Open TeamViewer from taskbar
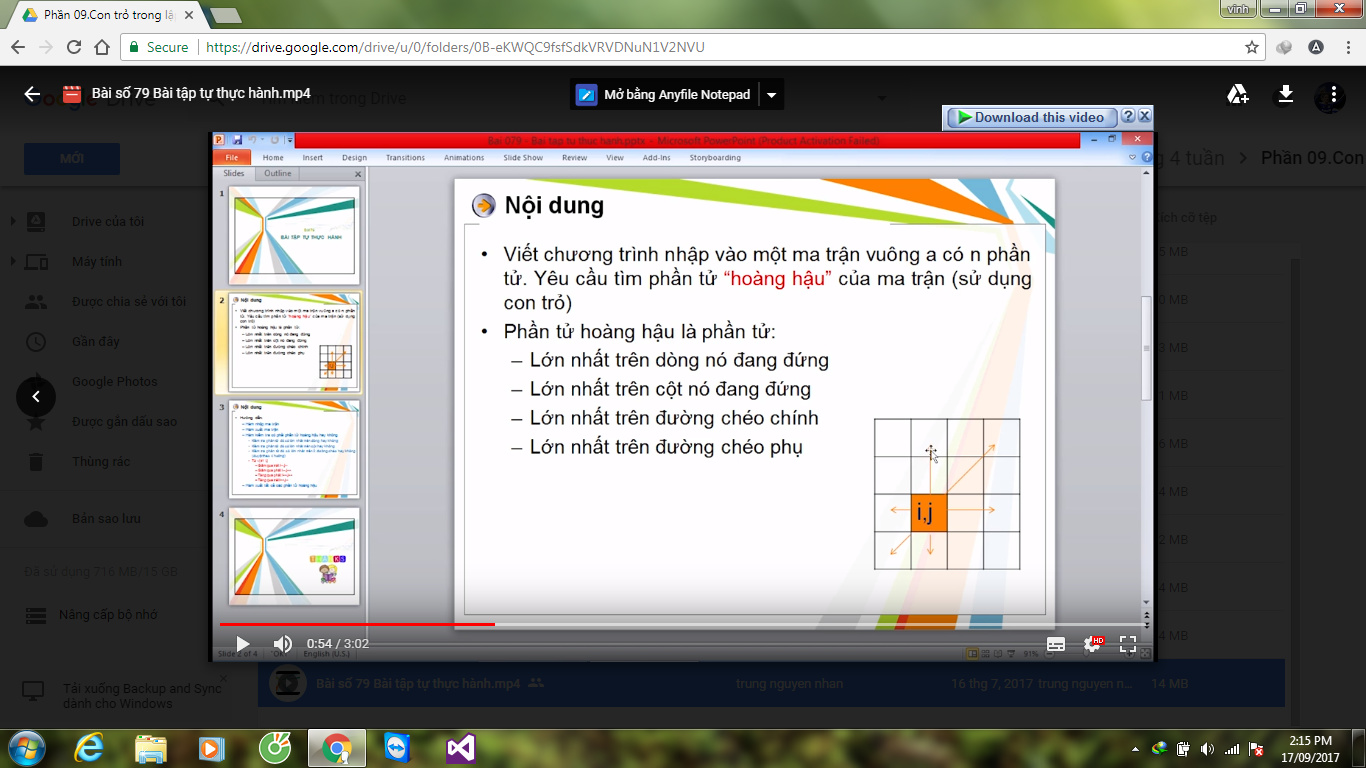The height and width of the screenshot is (768, 1366). (x=398, y=748)
